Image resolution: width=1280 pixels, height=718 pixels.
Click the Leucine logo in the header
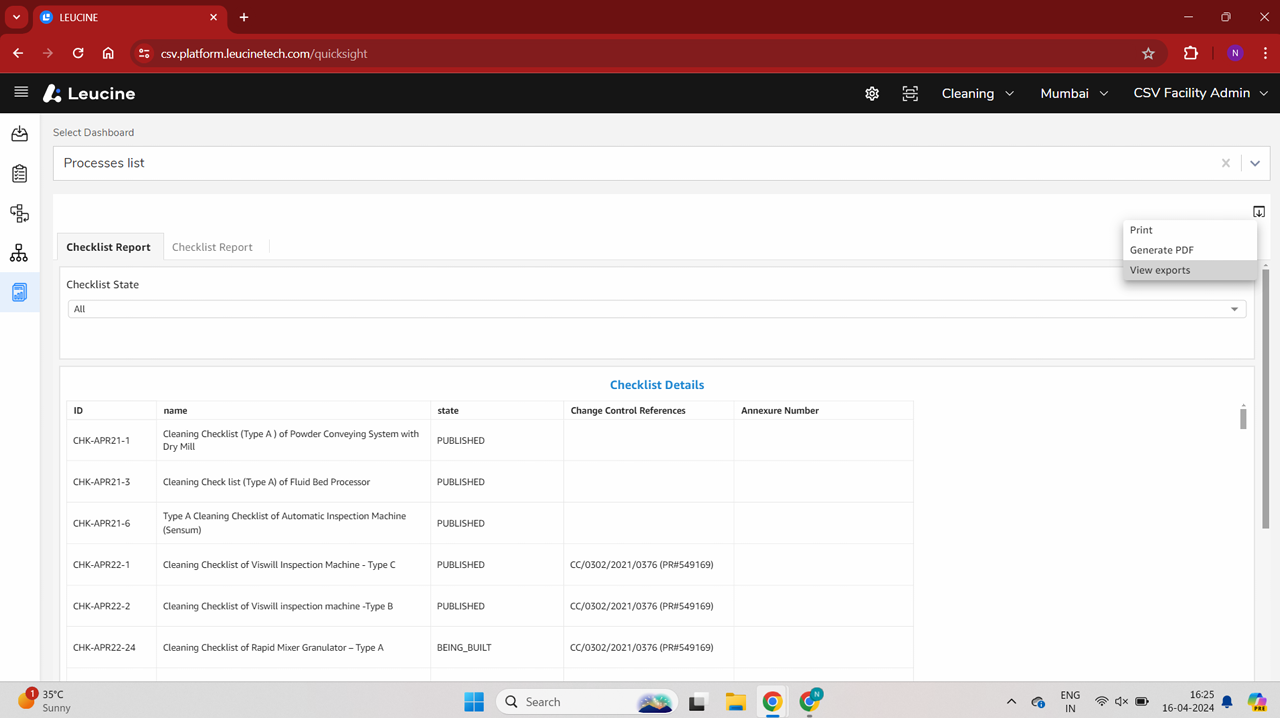tap(89, 93)
